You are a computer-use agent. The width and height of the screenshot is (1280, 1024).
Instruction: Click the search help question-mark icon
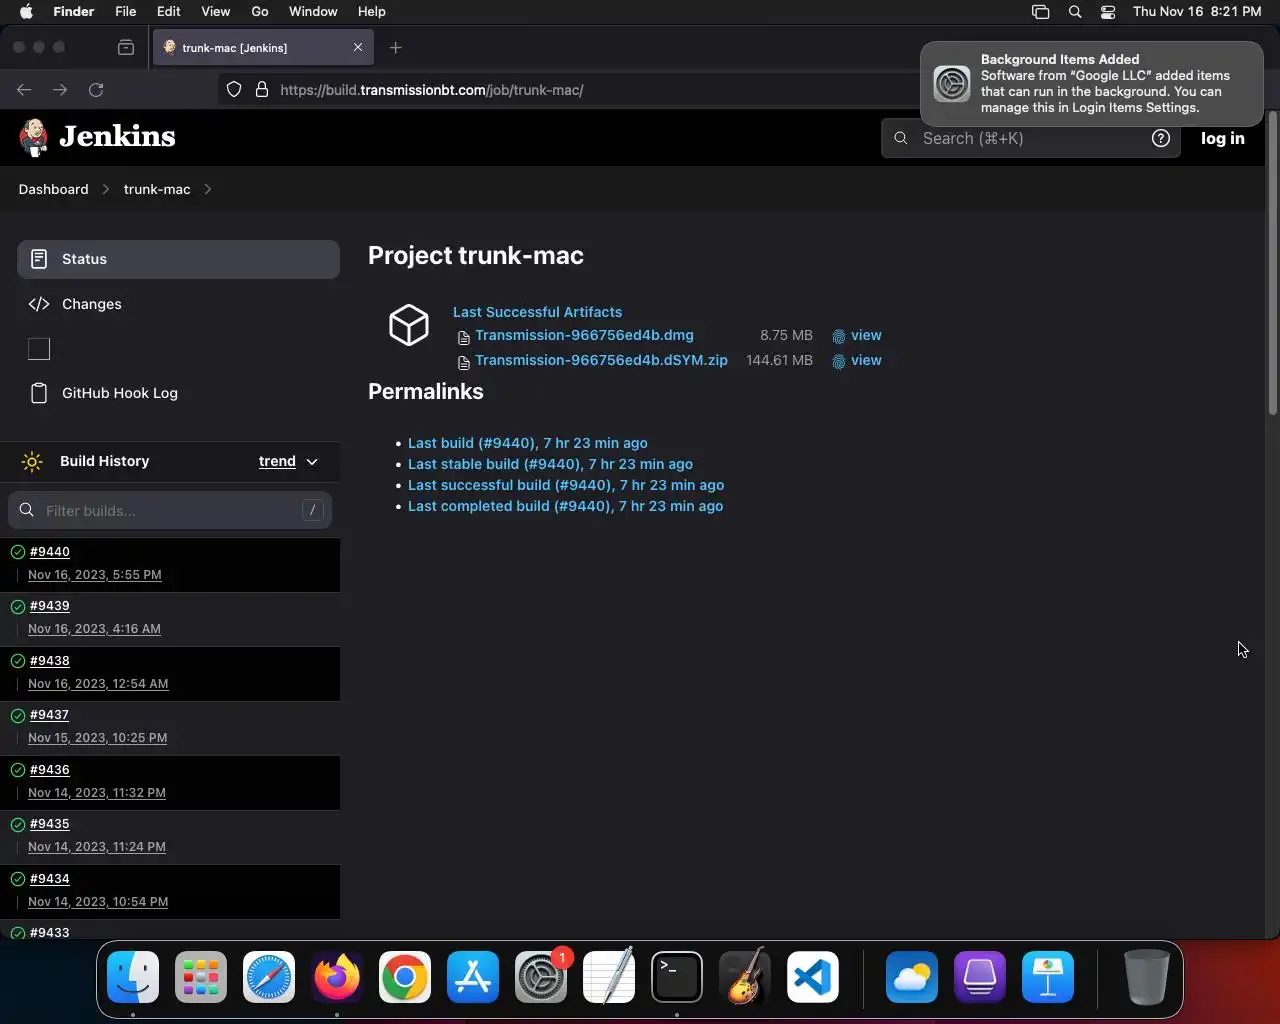1160,138
